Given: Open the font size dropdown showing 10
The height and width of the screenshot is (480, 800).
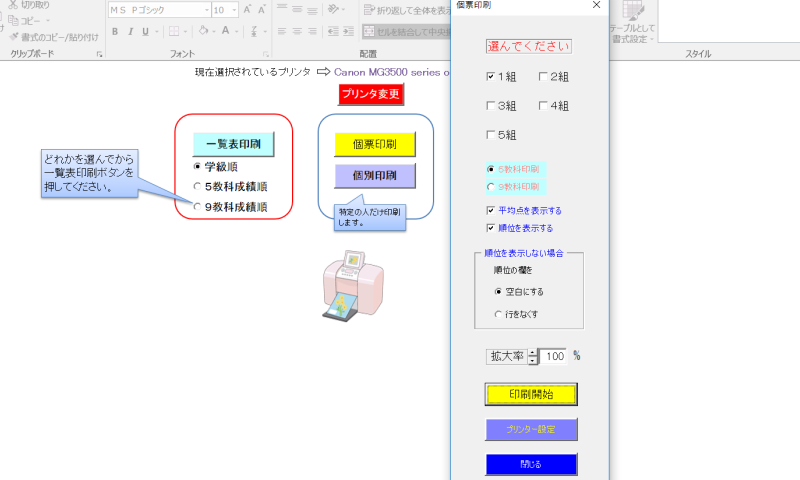Looking at the screenshot, I should (234, 10).
